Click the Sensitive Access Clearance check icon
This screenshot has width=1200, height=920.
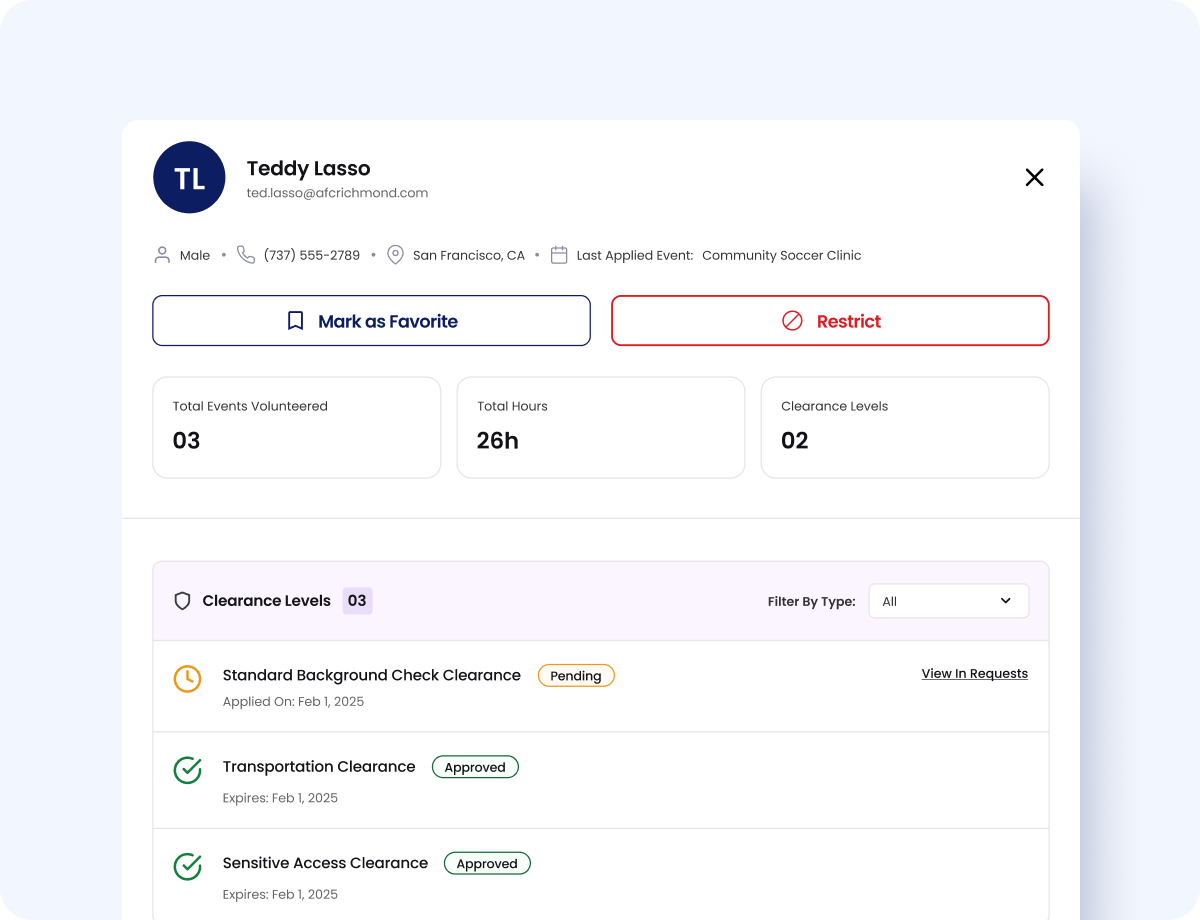click(x=187, y=866)
